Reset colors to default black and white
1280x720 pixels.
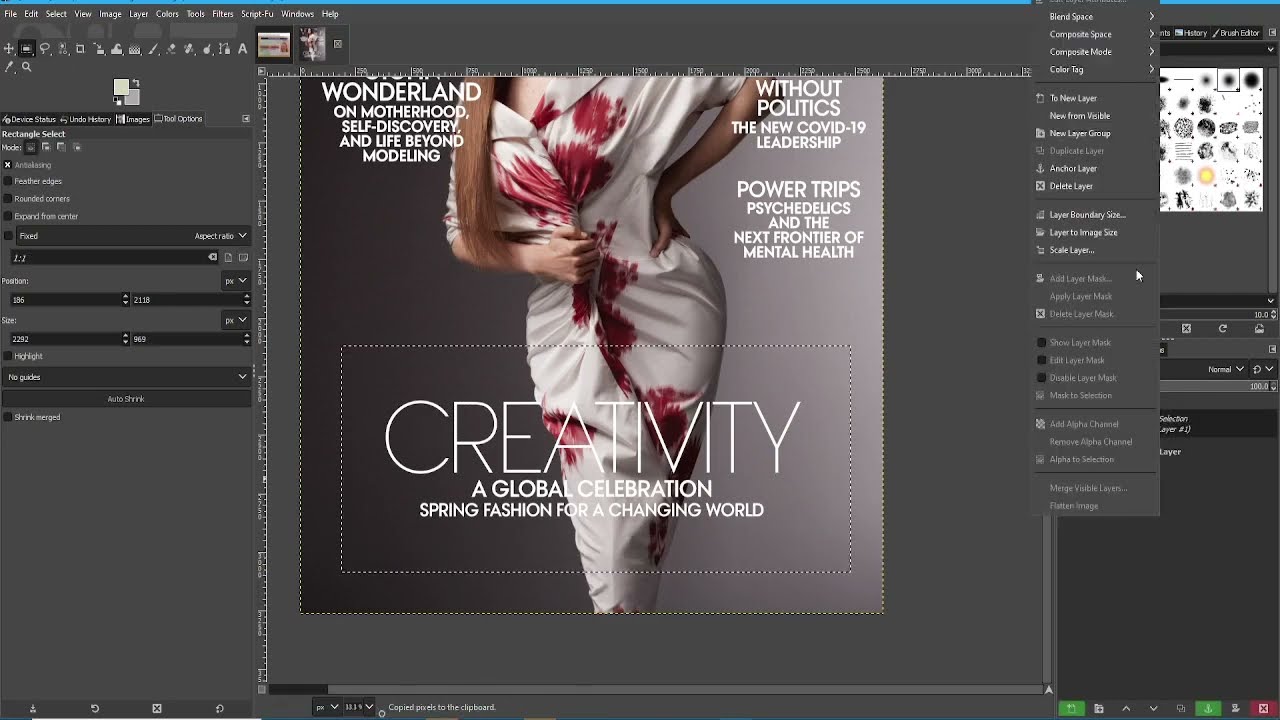[117, 101]
